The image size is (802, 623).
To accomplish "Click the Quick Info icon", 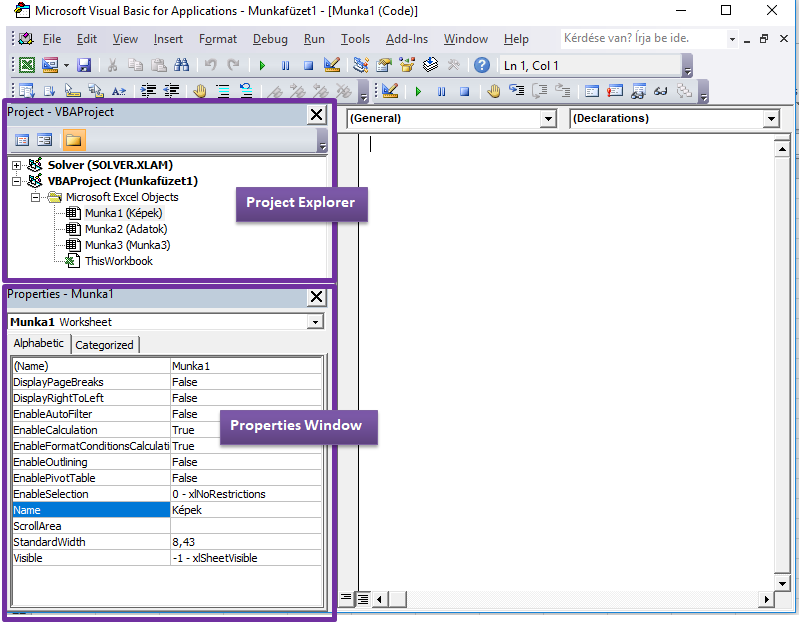I will click(73, 92).
